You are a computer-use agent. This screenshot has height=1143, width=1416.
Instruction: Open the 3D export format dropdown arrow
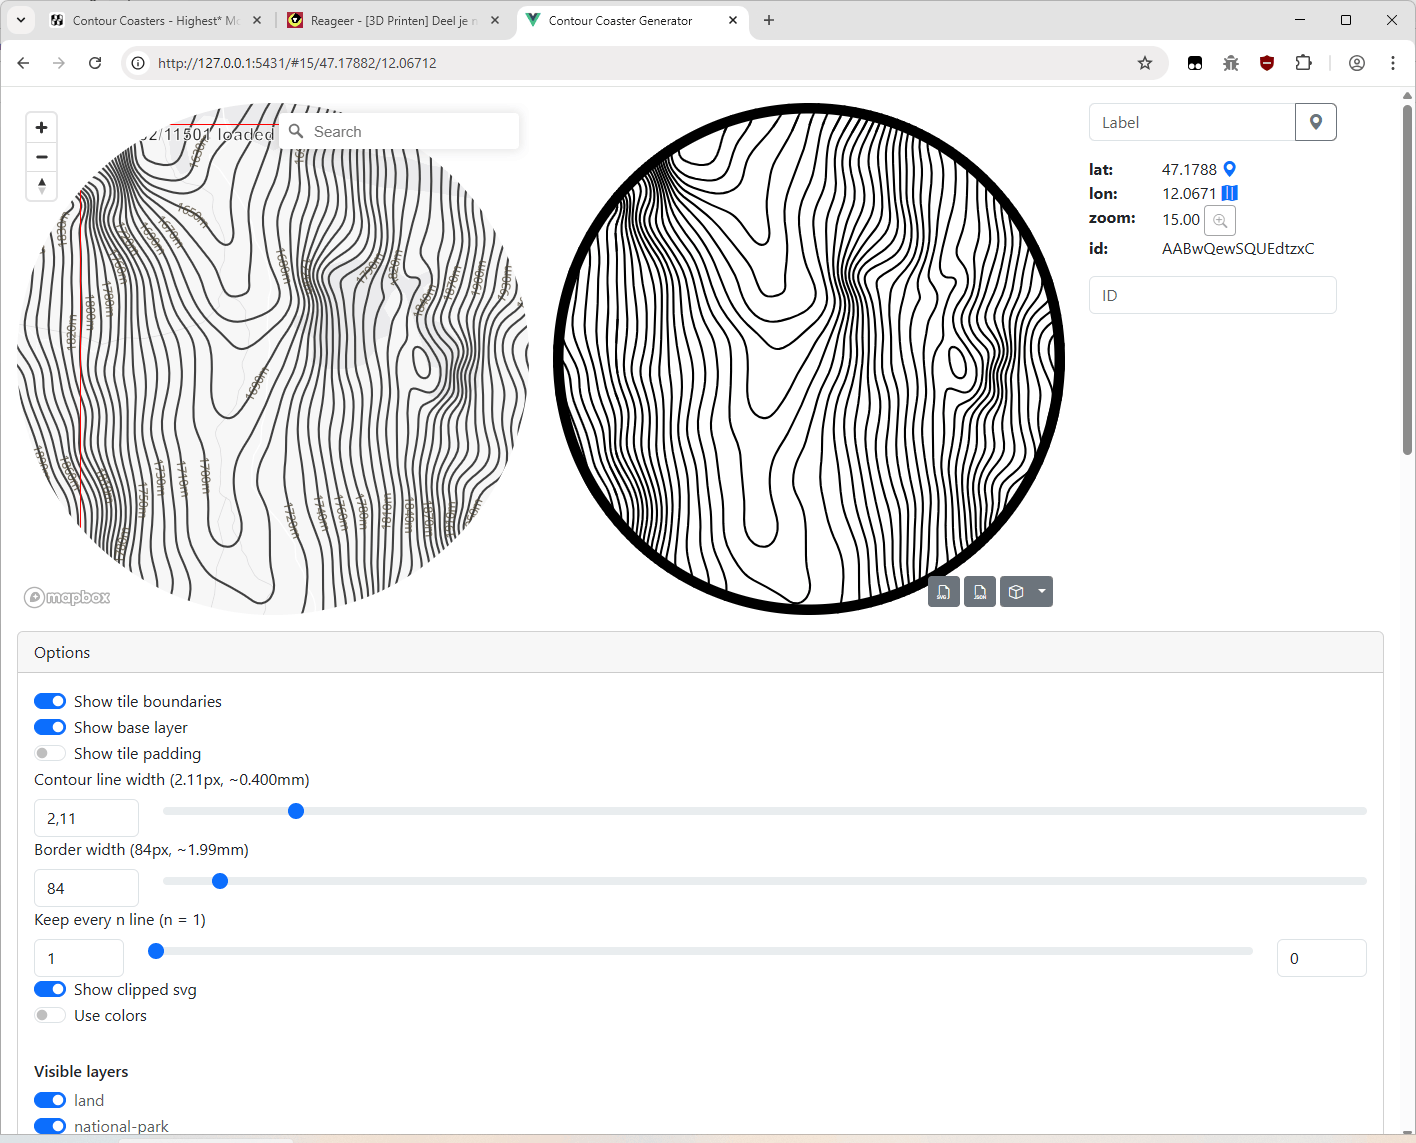point(1042,591)
